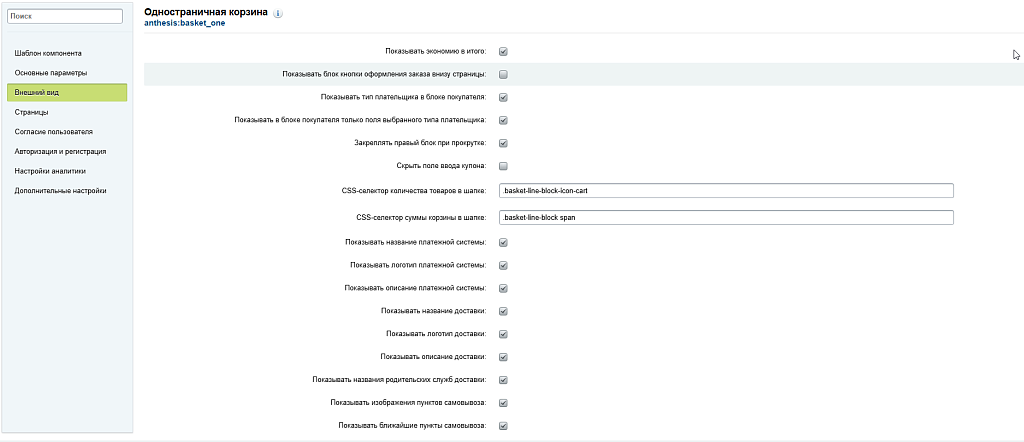The height and width of the screenshot is (442, 1024).
Task: Toggle Показывать название платежной системы checkbox
Action: 504,242
